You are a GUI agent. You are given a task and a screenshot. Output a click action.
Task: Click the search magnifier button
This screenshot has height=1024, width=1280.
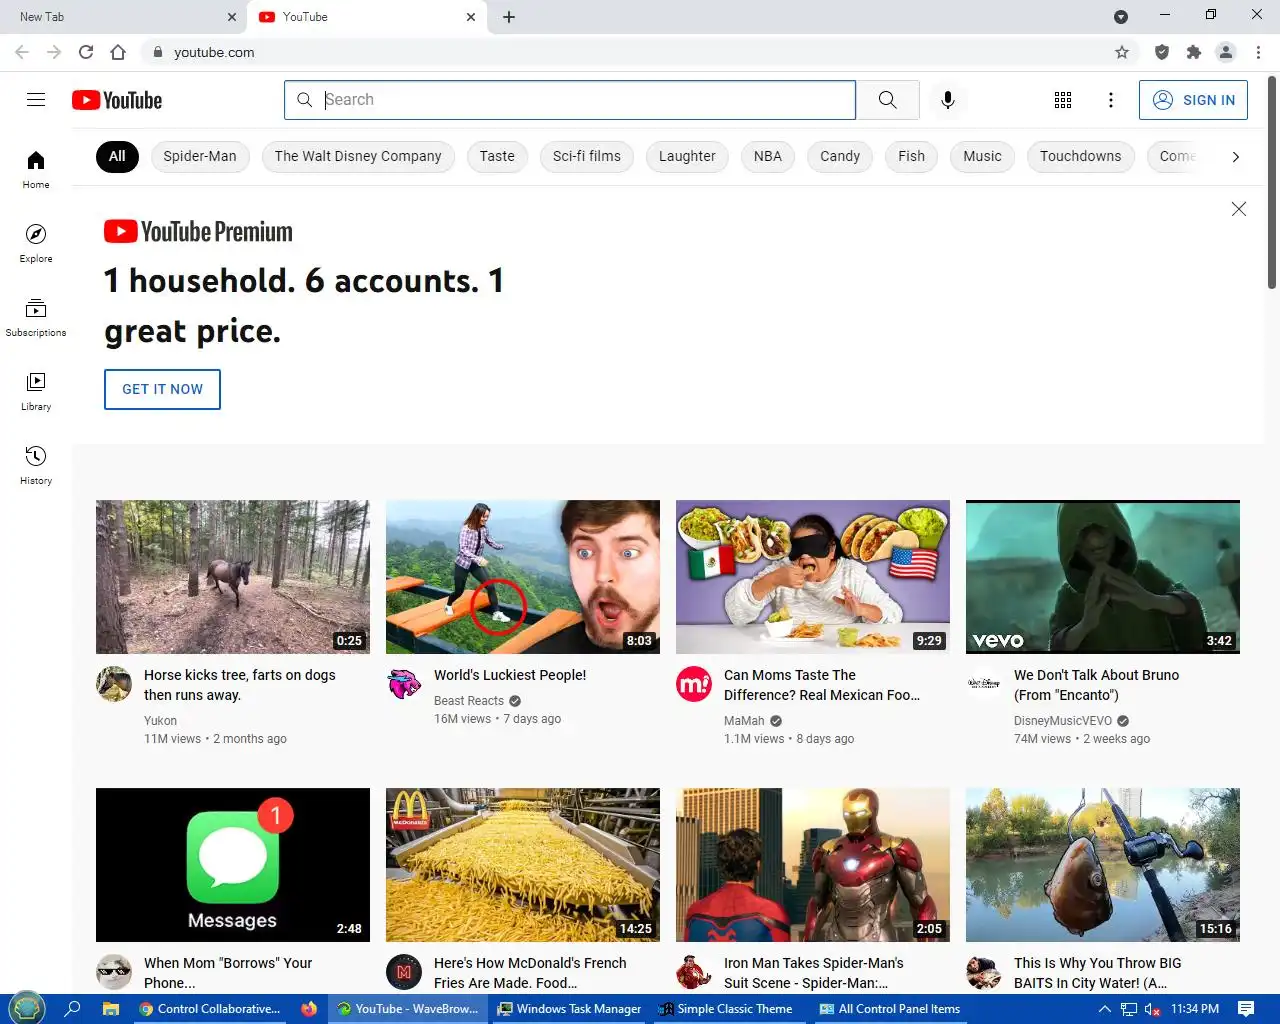[887, 100]
